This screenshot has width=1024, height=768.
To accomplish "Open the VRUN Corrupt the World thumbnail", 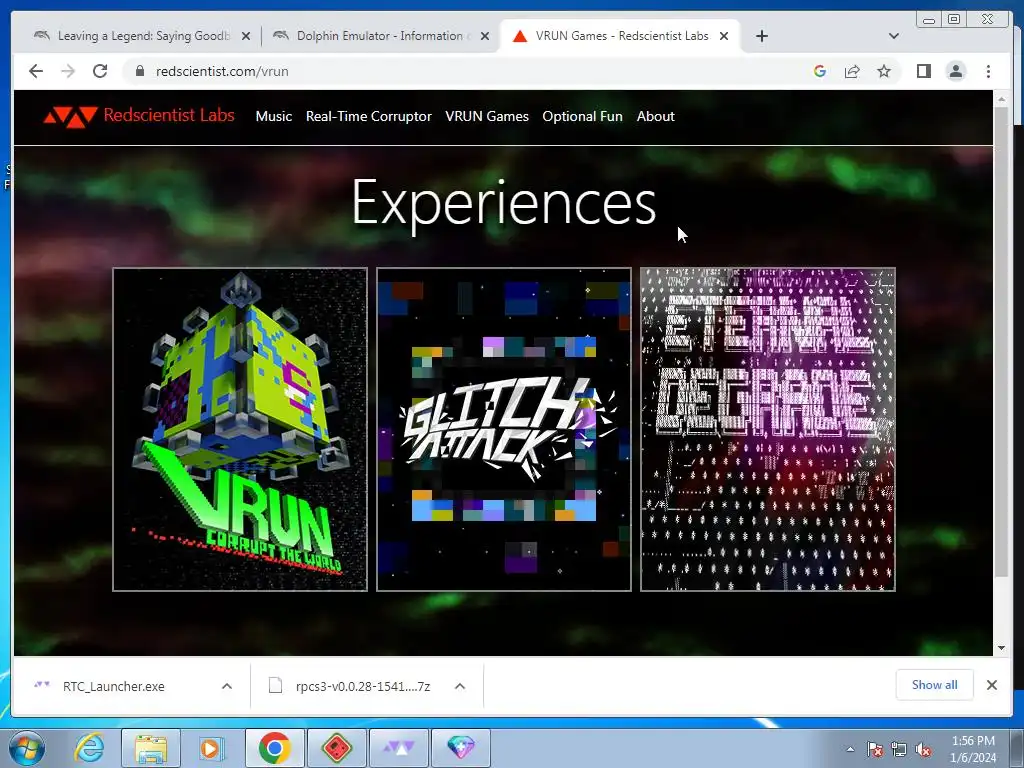I will [240, 429].
